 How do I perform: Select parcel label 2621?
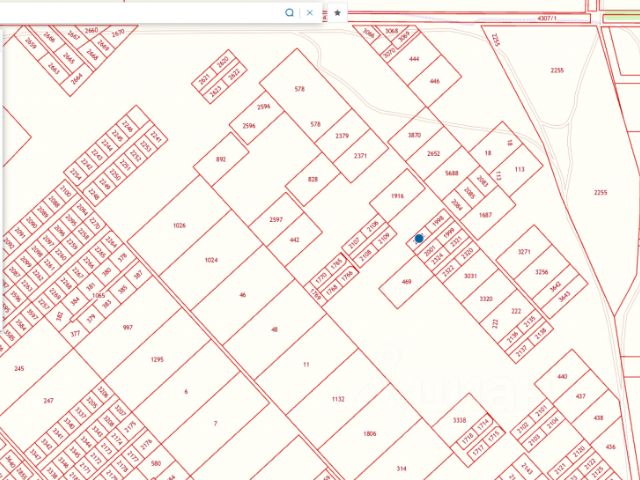point(204,79)
